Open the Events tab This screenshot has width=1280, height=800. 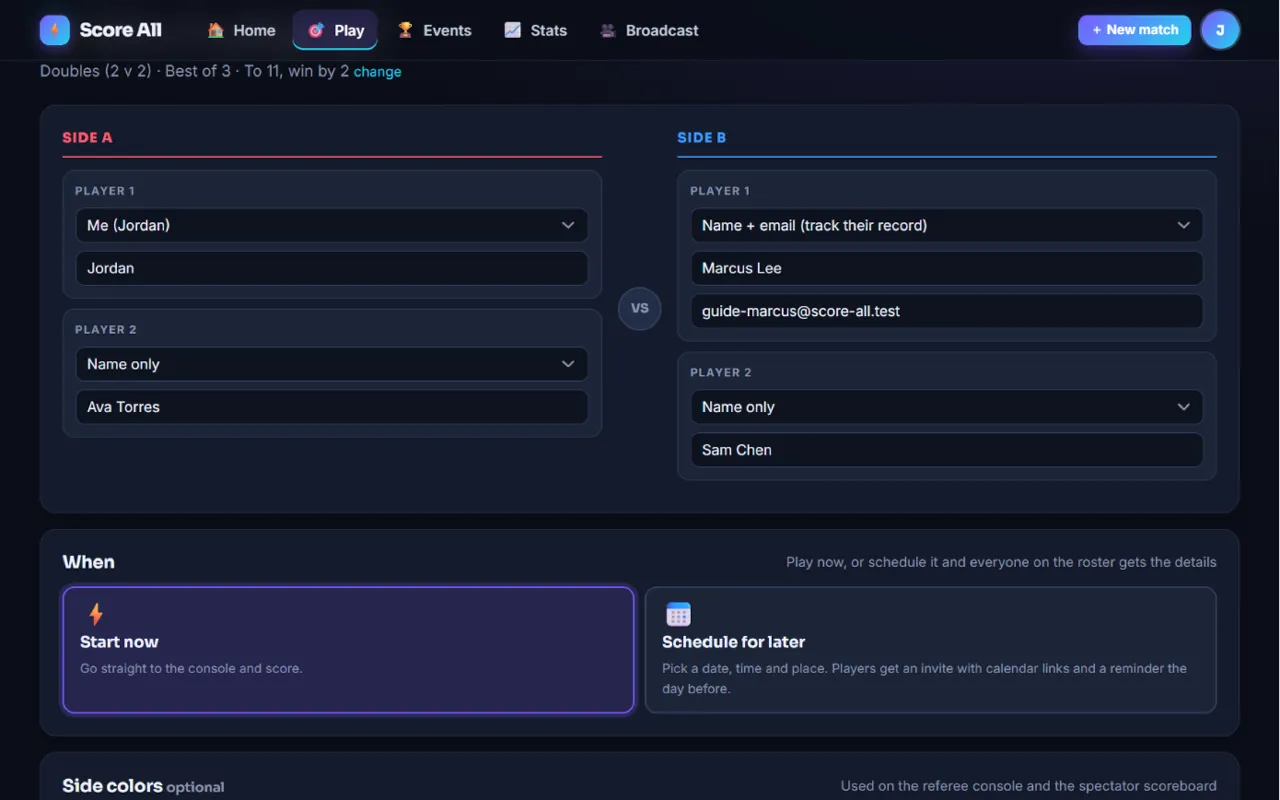click(x=434, y=30)
